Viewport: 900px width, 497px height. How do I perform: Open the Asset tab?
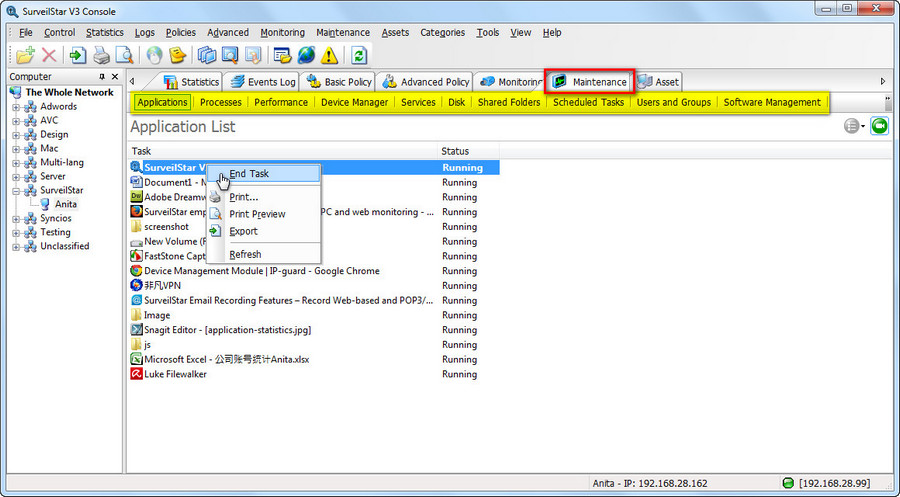click(658, 82)
